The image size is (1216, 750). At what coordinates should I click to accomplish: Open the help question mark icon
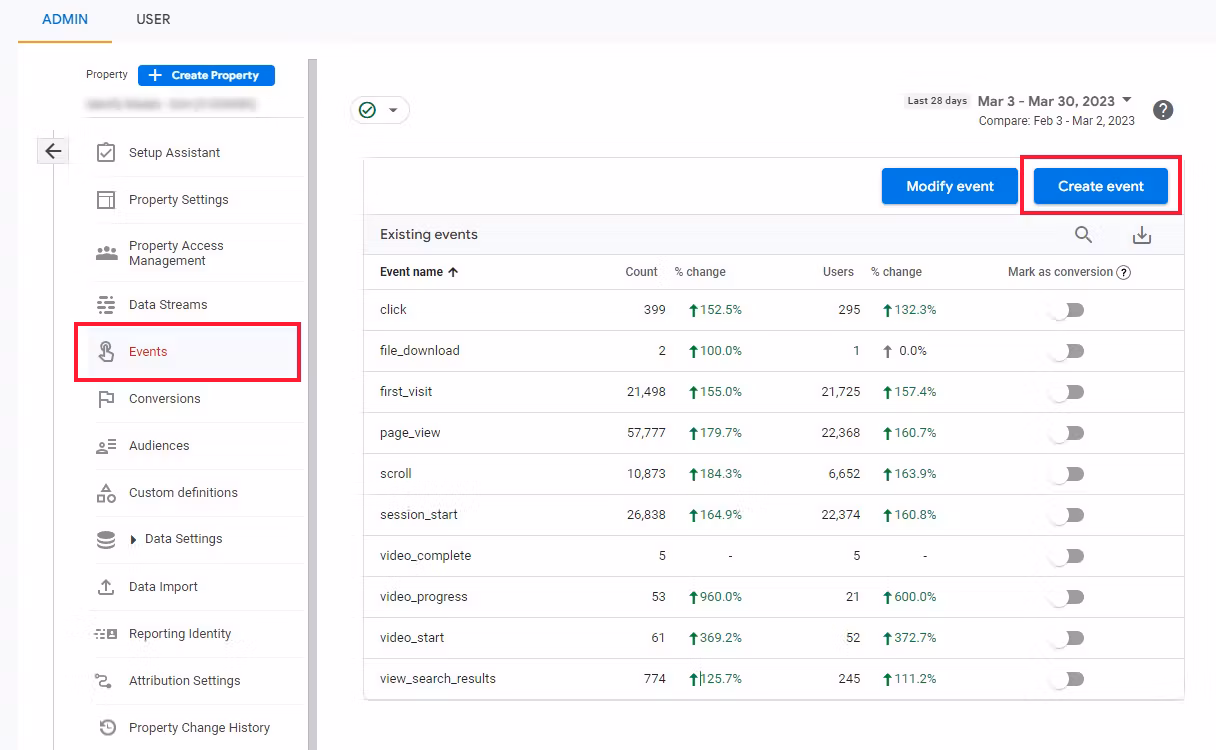[x=1163, y=110]
